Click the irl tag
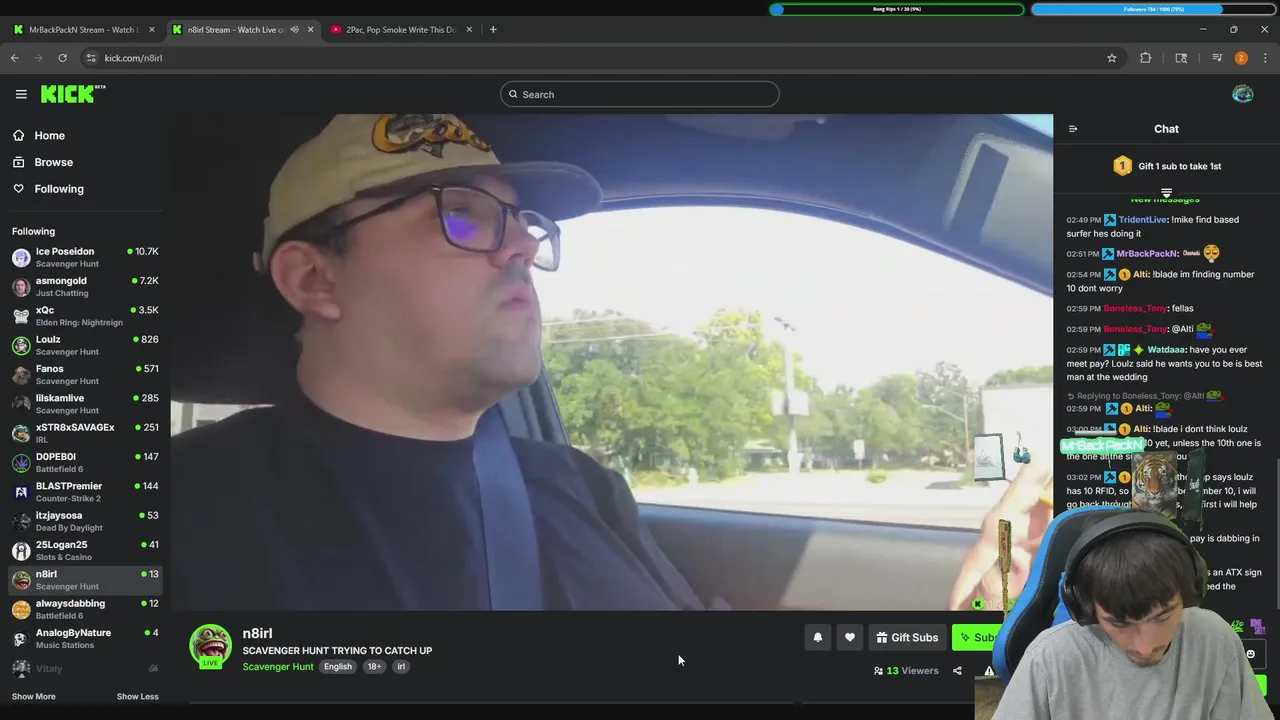 tap(401, 667)
